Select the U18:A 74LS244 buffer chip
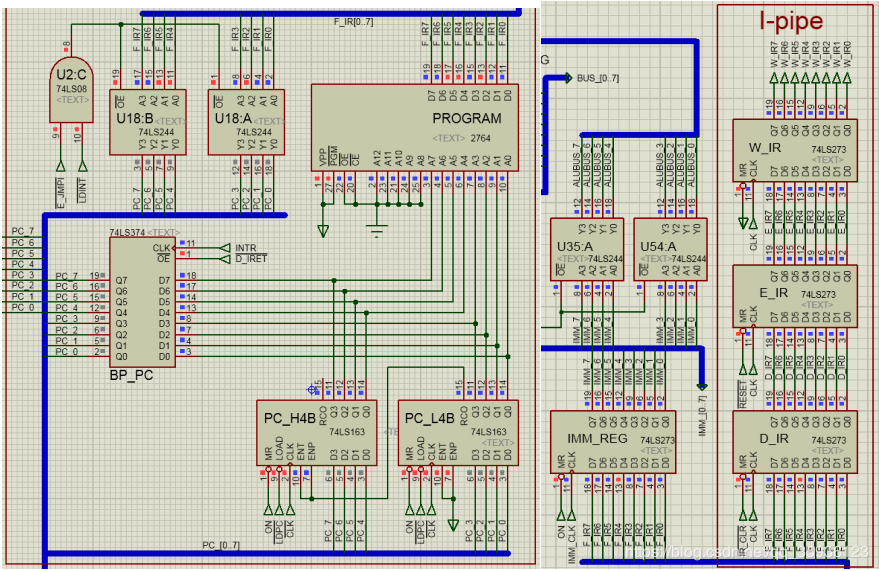Screen dimensions: 879x571 (x=245, y=123)
